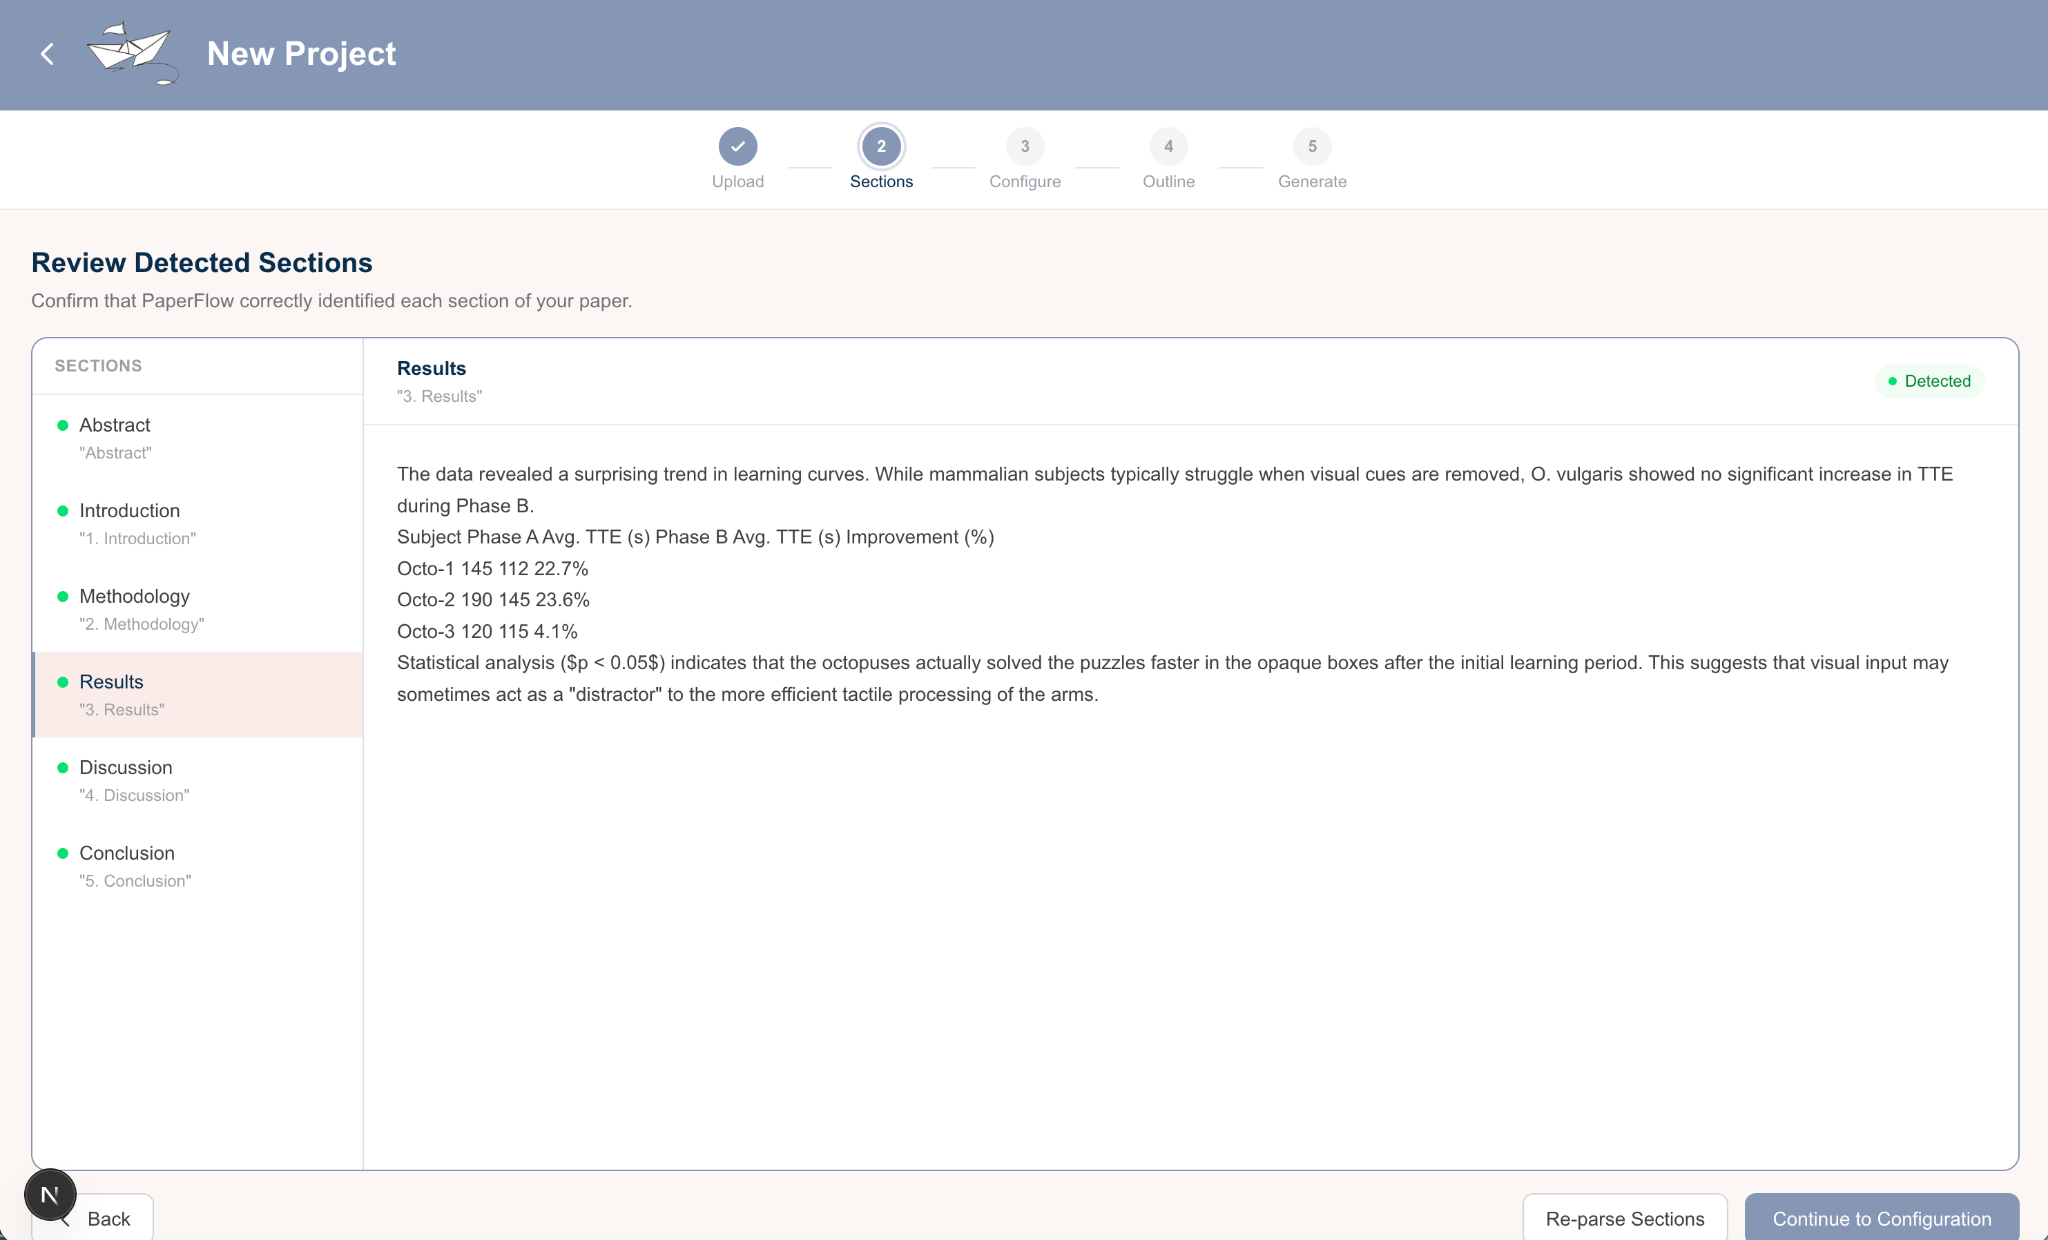Select the Introduction section

[x=197, y=523]
